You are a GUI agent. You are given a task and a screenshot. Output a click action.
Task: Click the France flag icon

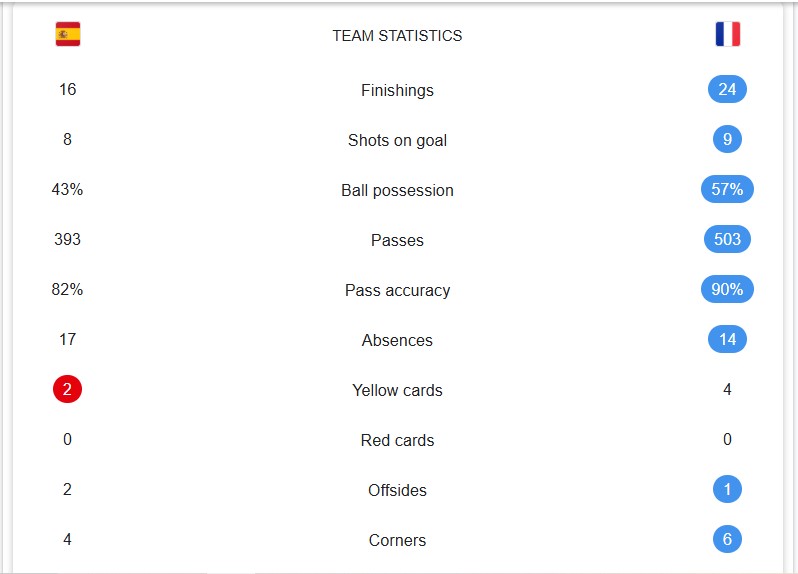tap(727, 35)
